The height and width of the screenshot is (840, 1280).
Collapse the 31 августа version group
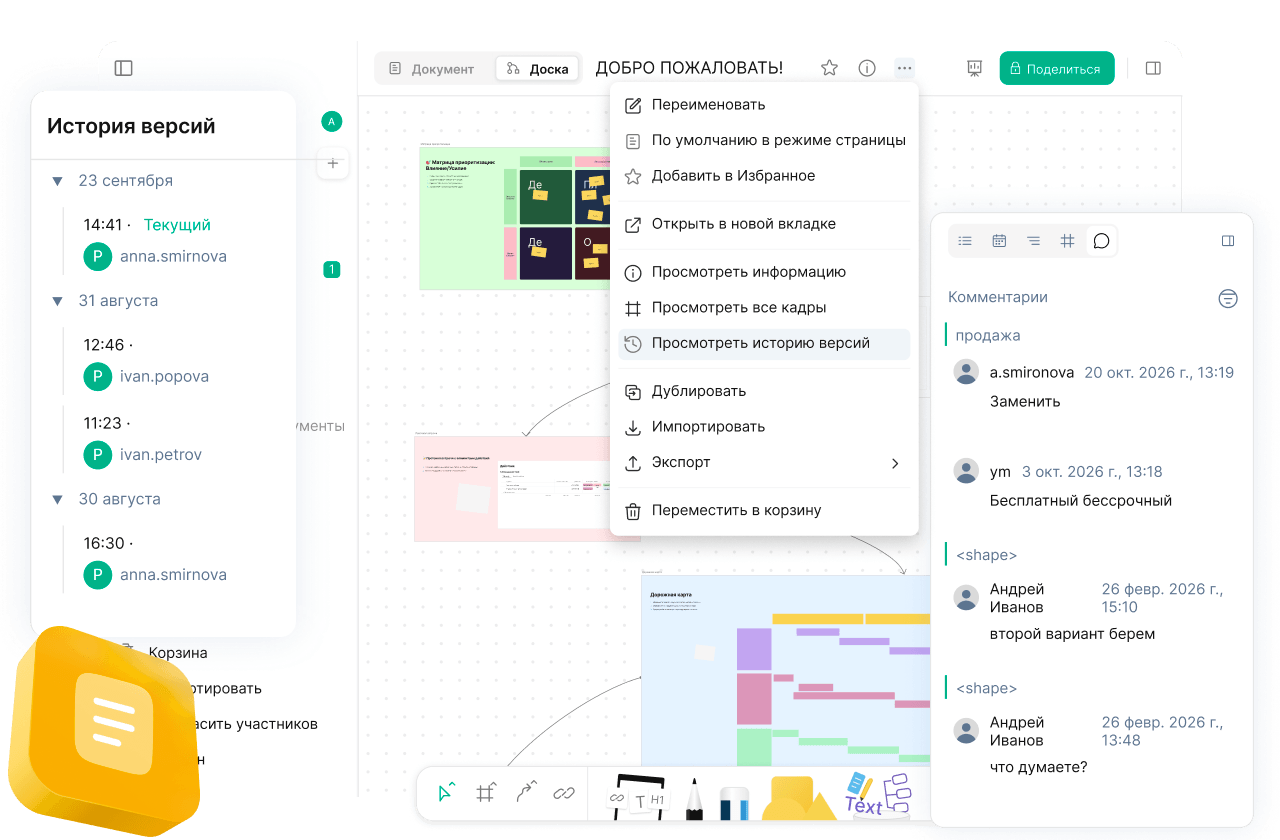click(57, 301)
